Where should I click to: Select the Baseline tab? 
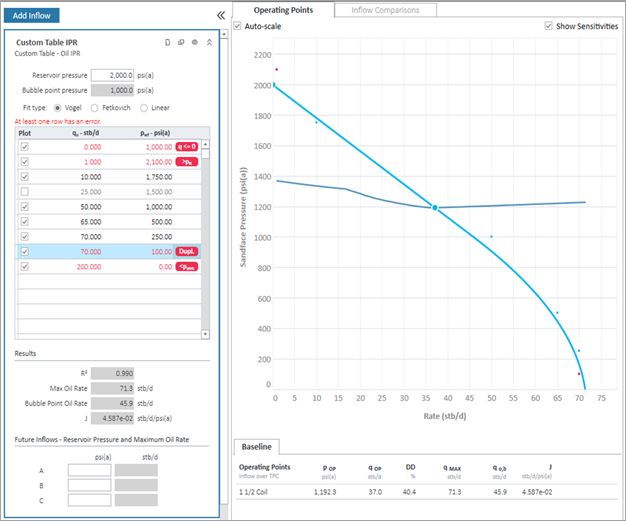256,447
